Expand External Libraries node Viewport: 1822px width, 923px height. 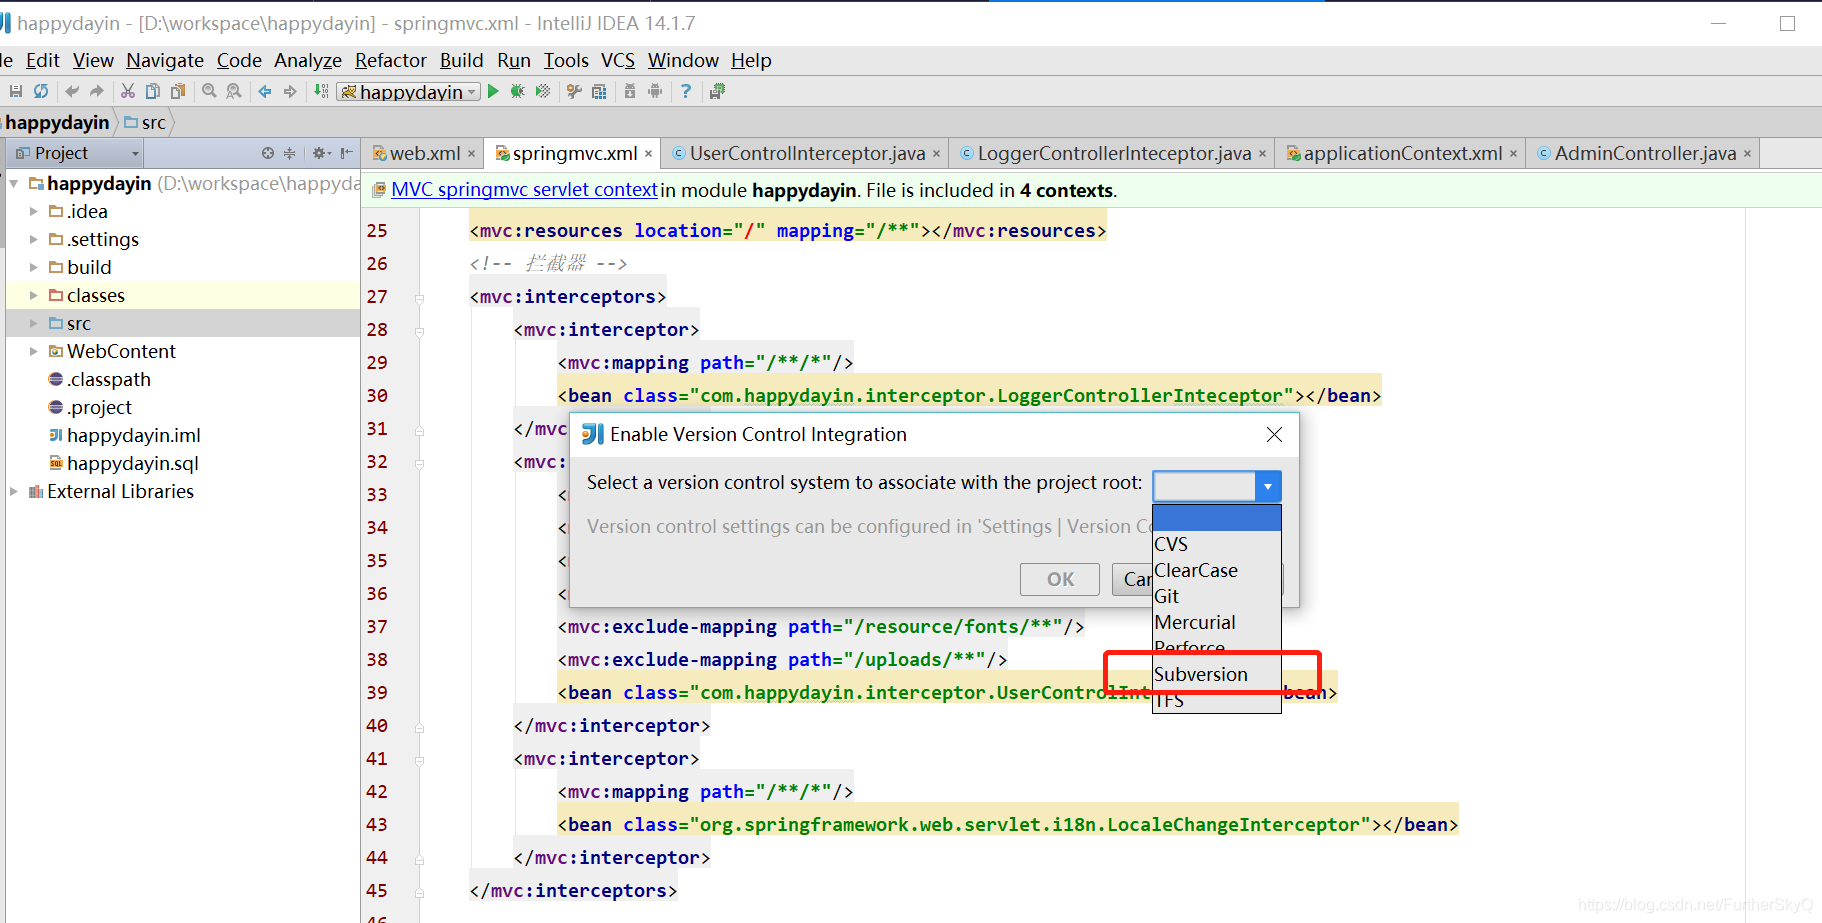(14, 492)
